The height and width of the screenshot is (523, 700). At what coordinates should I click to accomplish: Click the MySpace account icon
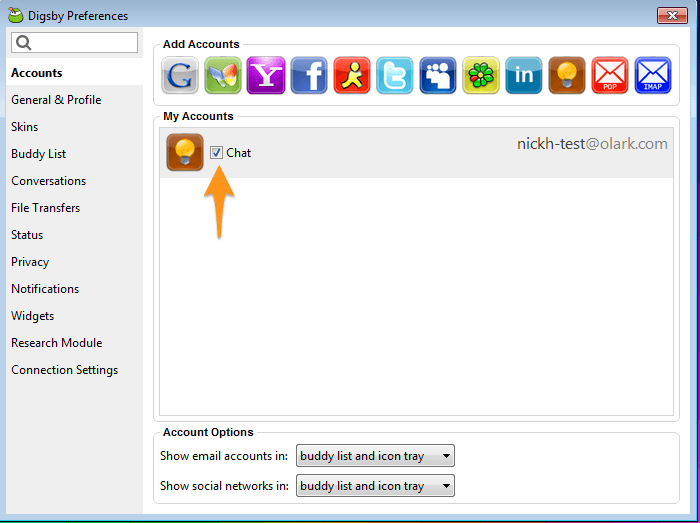438,75
